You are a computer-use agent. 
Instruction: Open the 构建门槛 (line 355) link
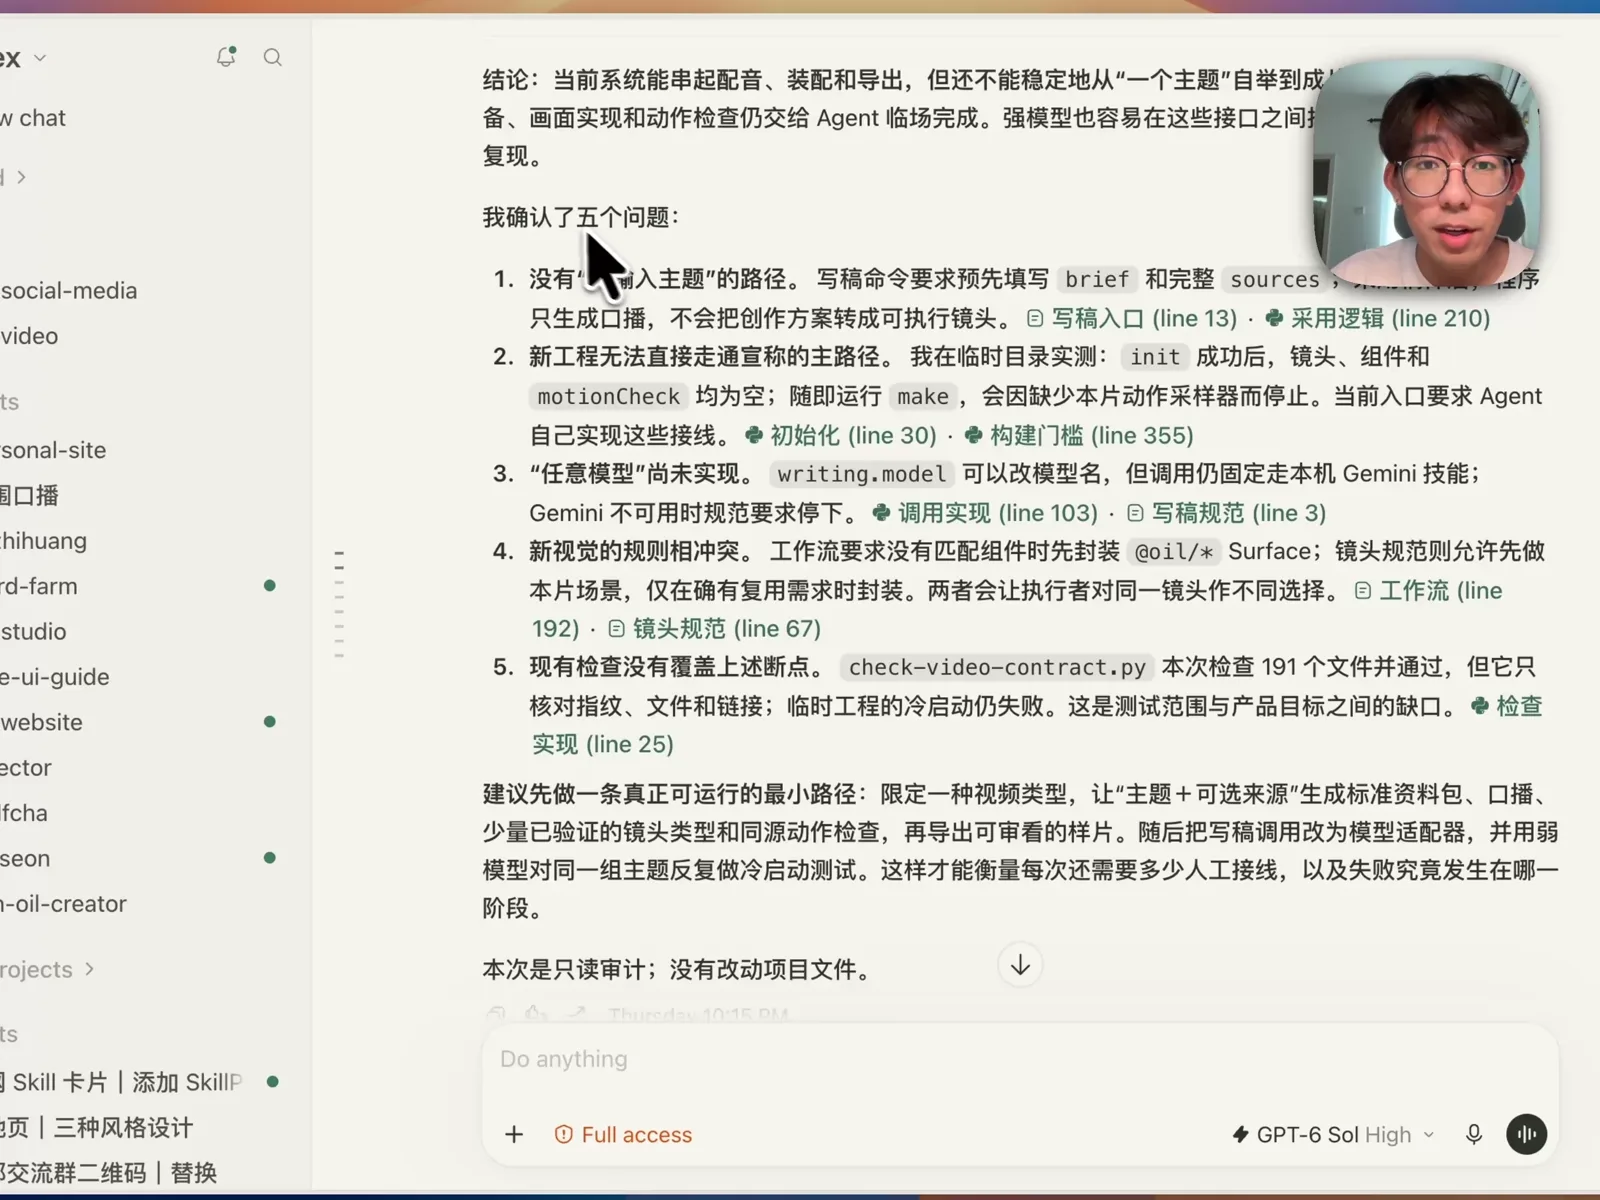[1079, 435]
